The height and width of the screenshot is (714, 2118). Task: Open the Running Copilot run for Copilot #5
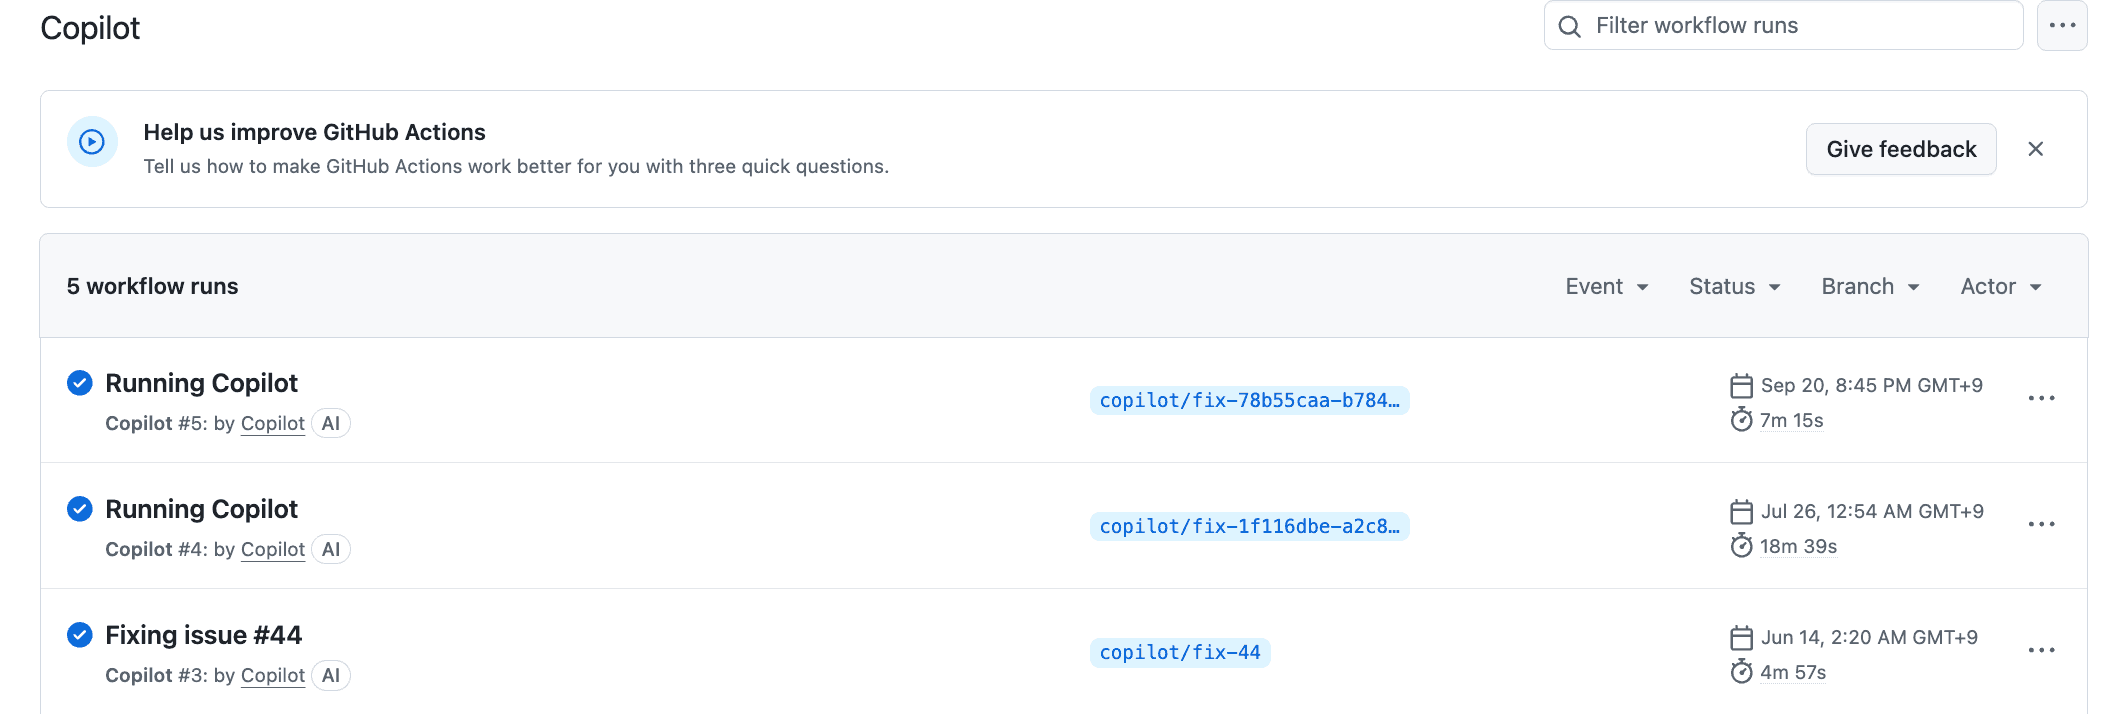(201, 383)
